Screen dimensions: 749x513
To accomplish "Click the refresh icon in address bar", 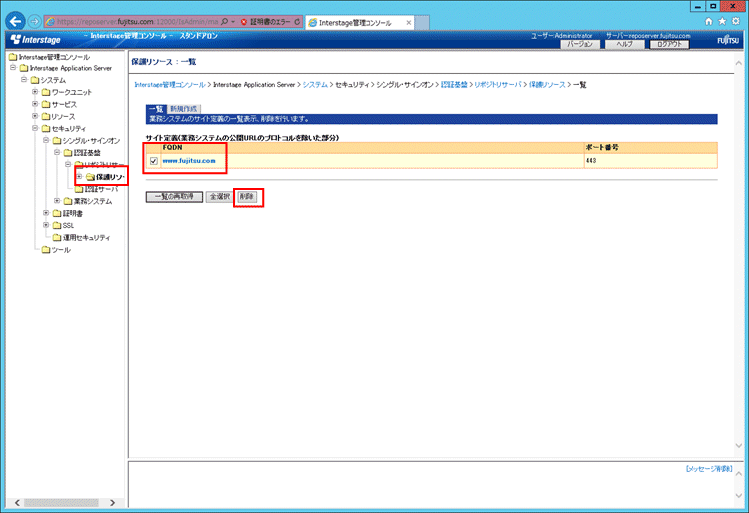I will 297,22.
